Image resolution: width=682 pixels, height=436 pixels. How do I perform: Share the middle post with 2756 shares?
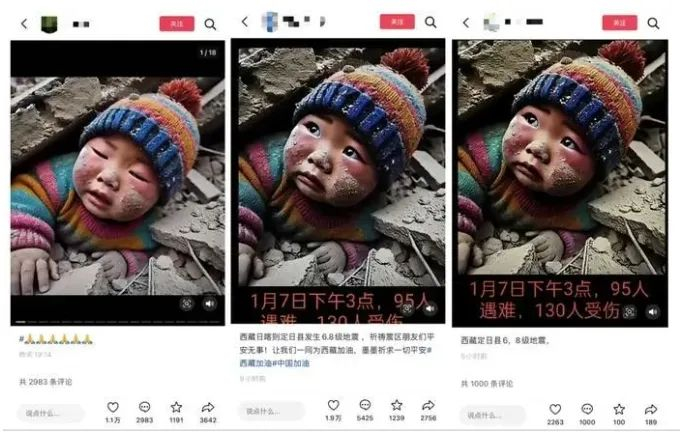pos(428,405)
